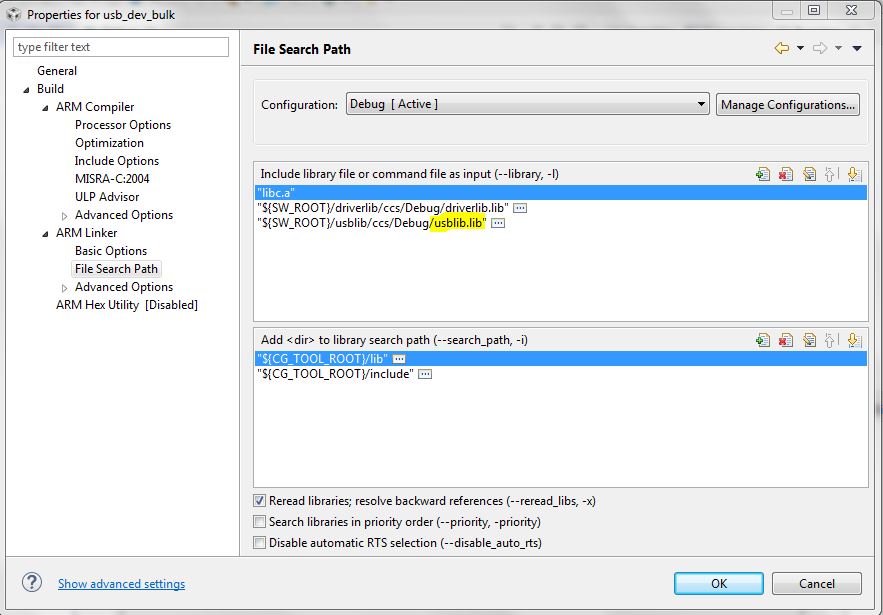Select Basic Options under ARM Linker

pyautogui.click(x=111, y=251)
